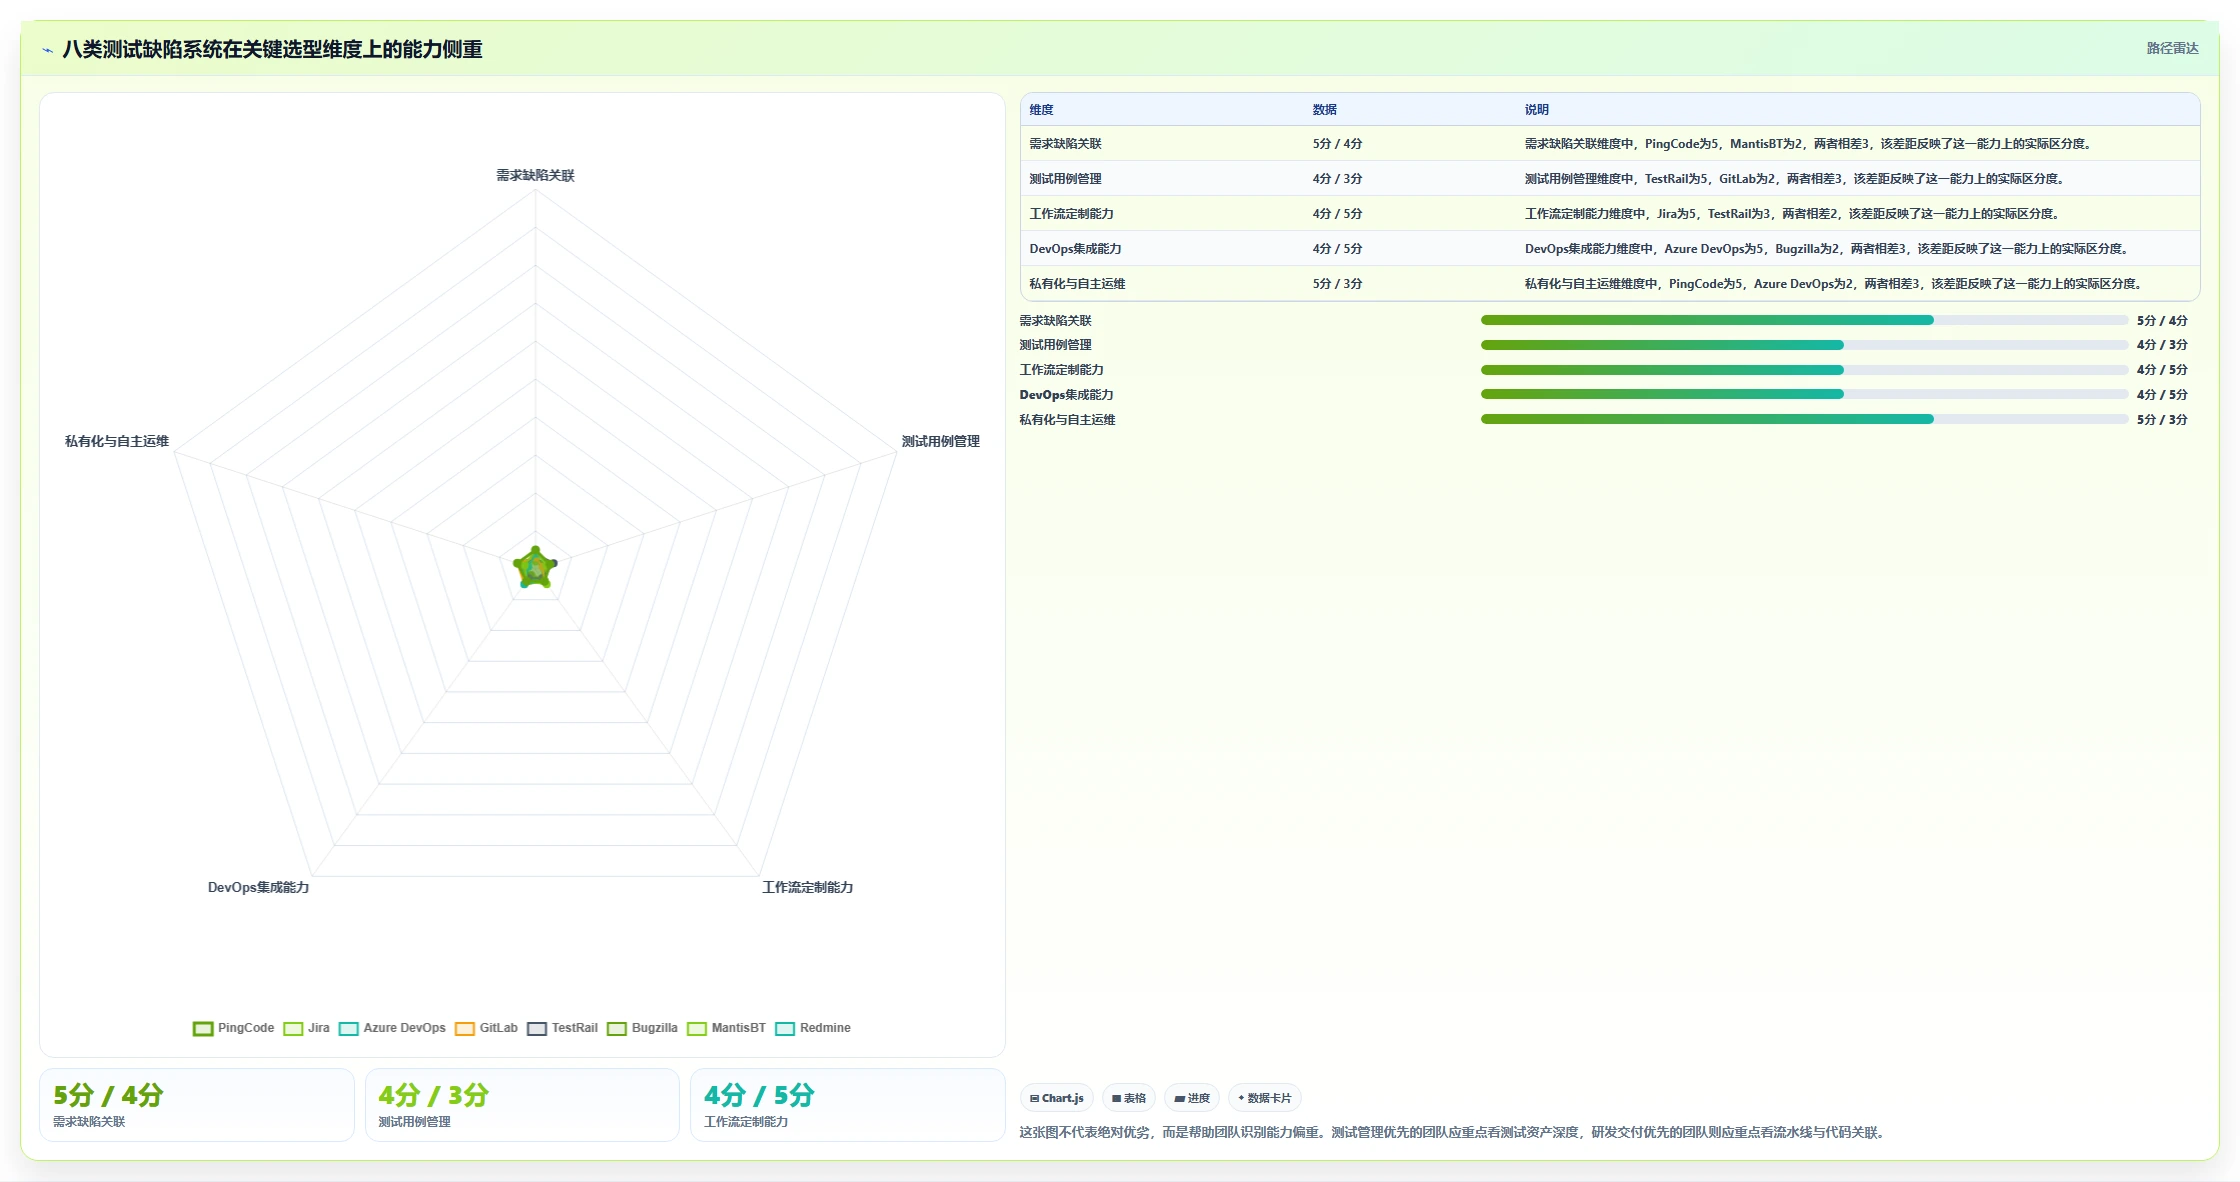Open the 4分 / 5分 工作流定制能力 data card
The width and height of the screenshot is (2240, 1182).
848,1105
